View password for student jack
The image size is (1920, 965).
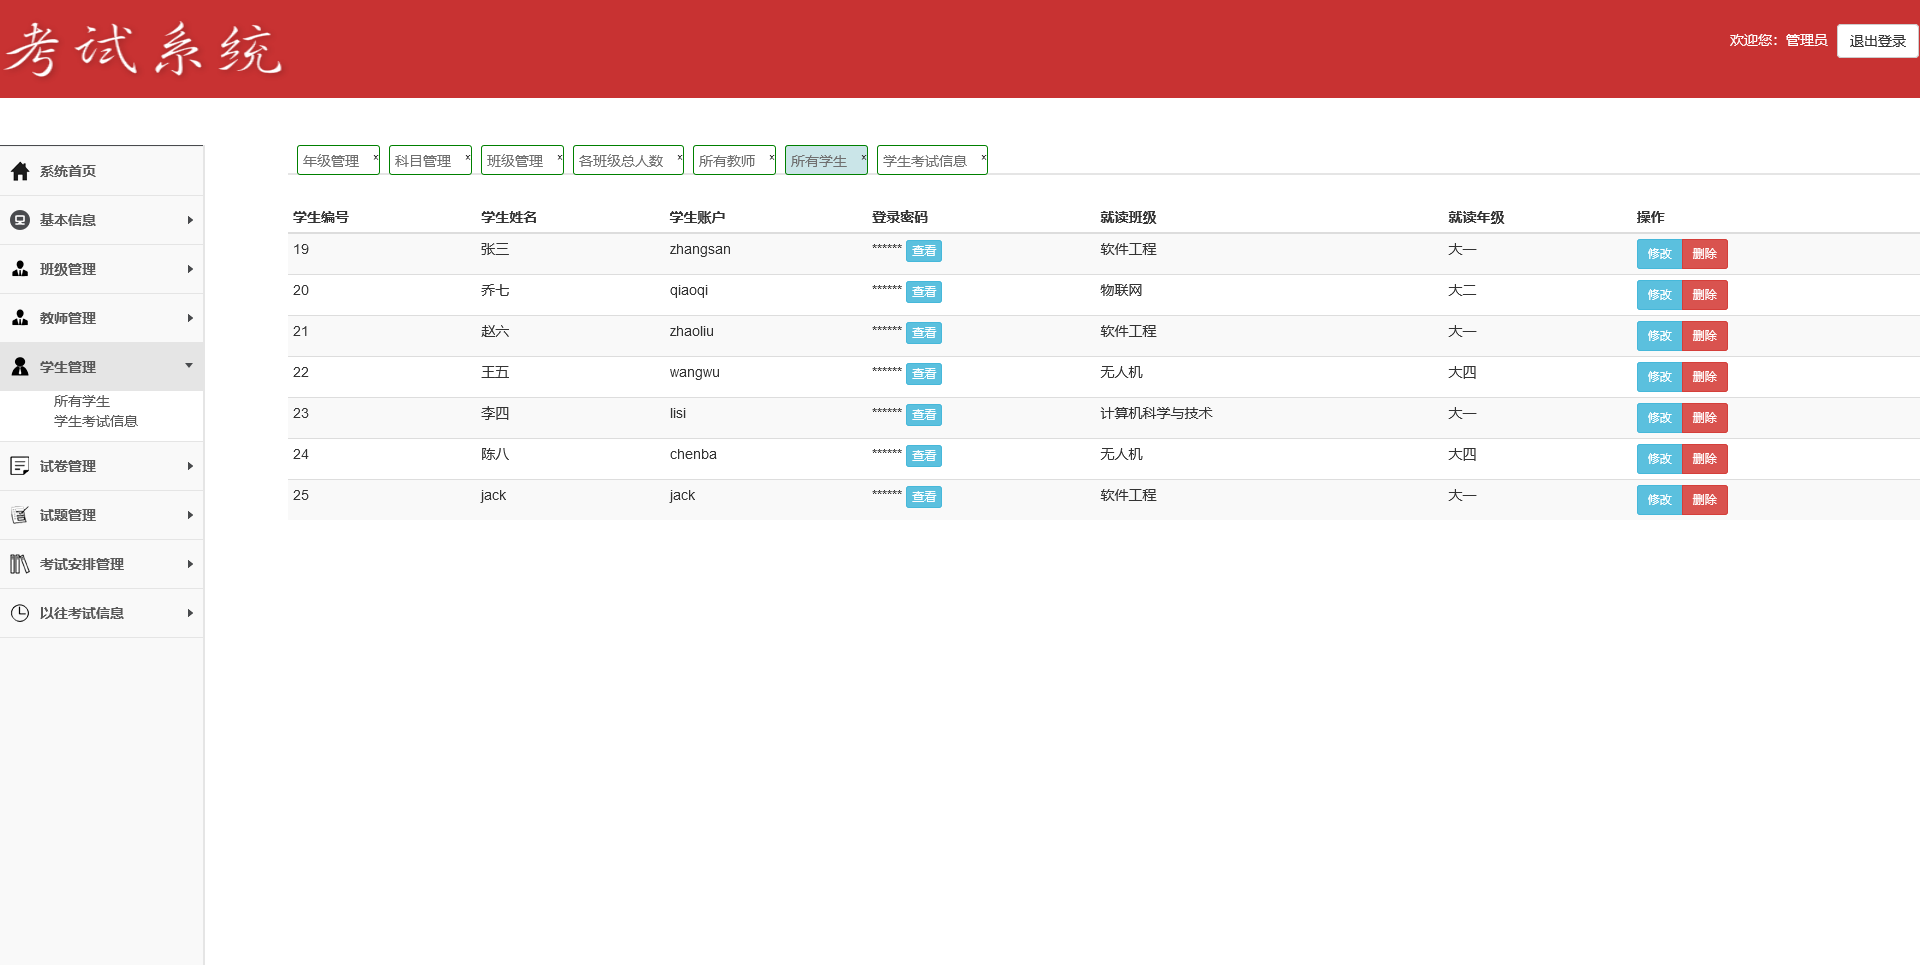924,497
